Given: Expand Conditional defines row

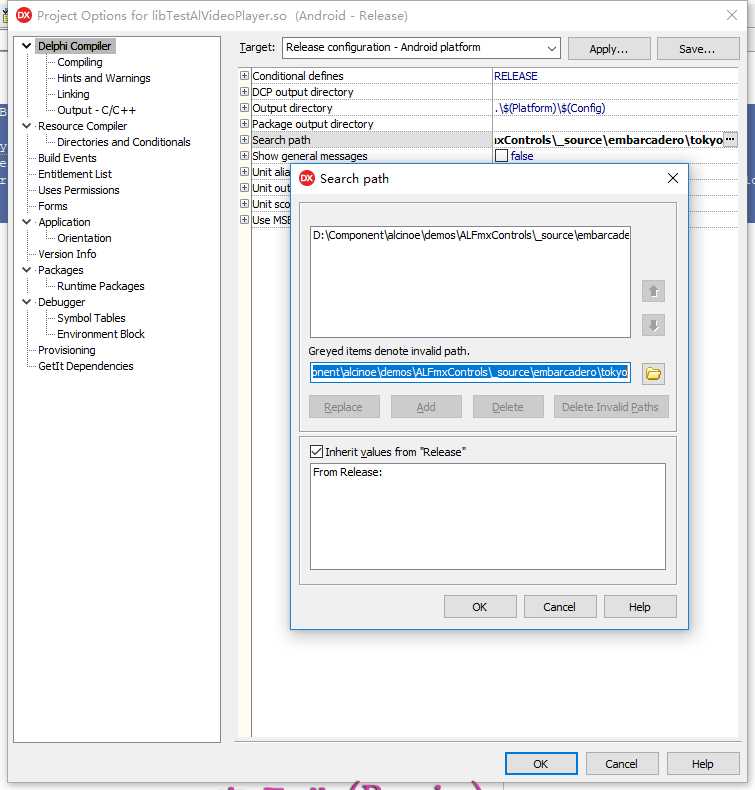Looking at the screenshot, I should [x=244, y=76].
